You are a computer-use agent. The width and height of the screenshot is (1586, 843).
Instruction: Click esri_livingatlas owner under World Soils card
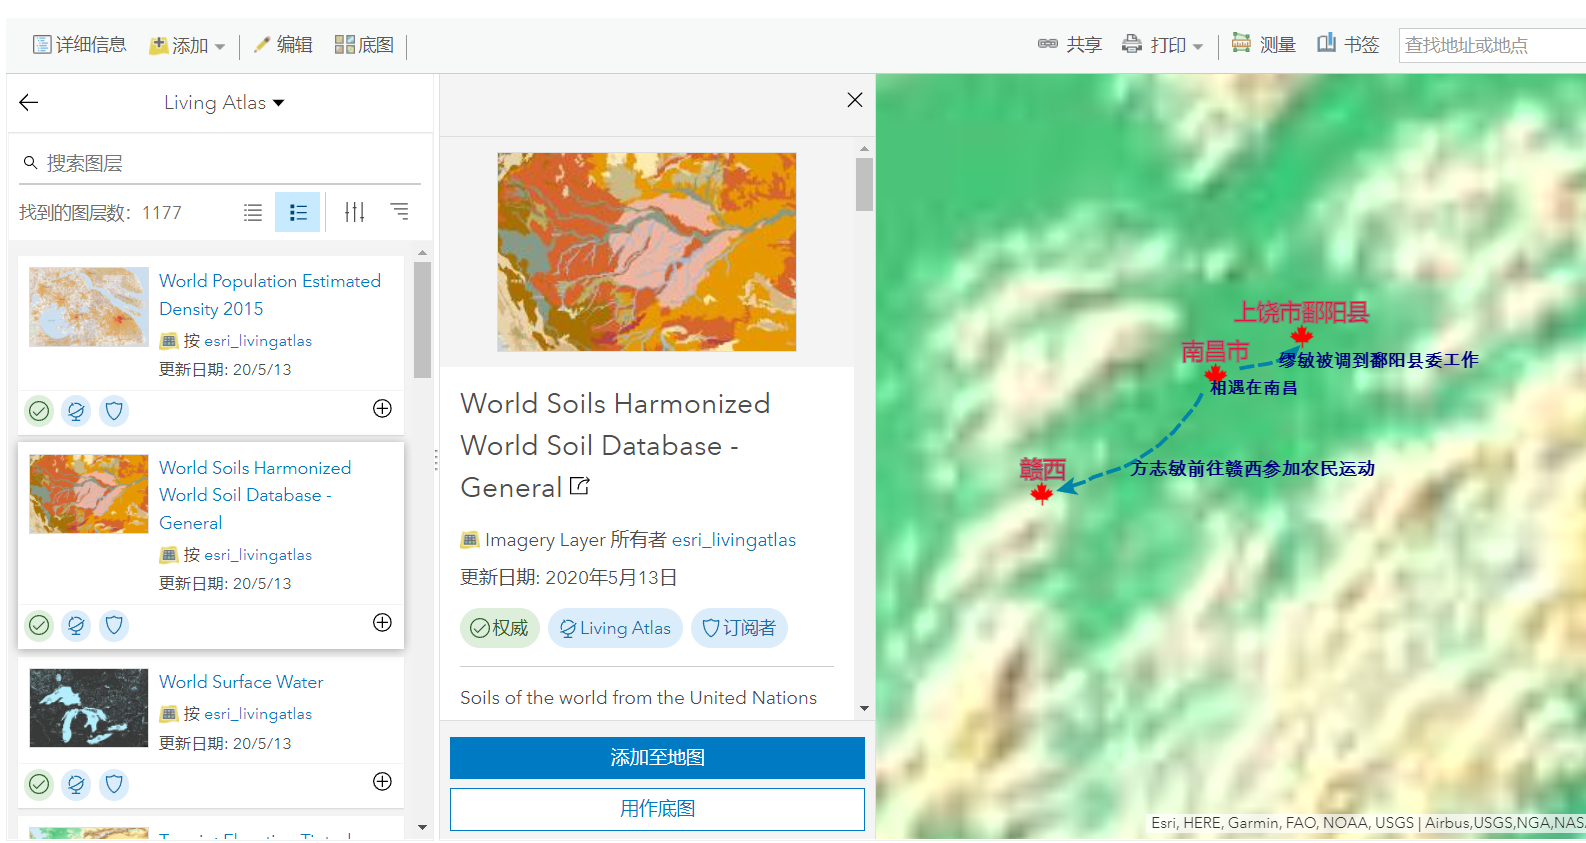click(258, 555)
